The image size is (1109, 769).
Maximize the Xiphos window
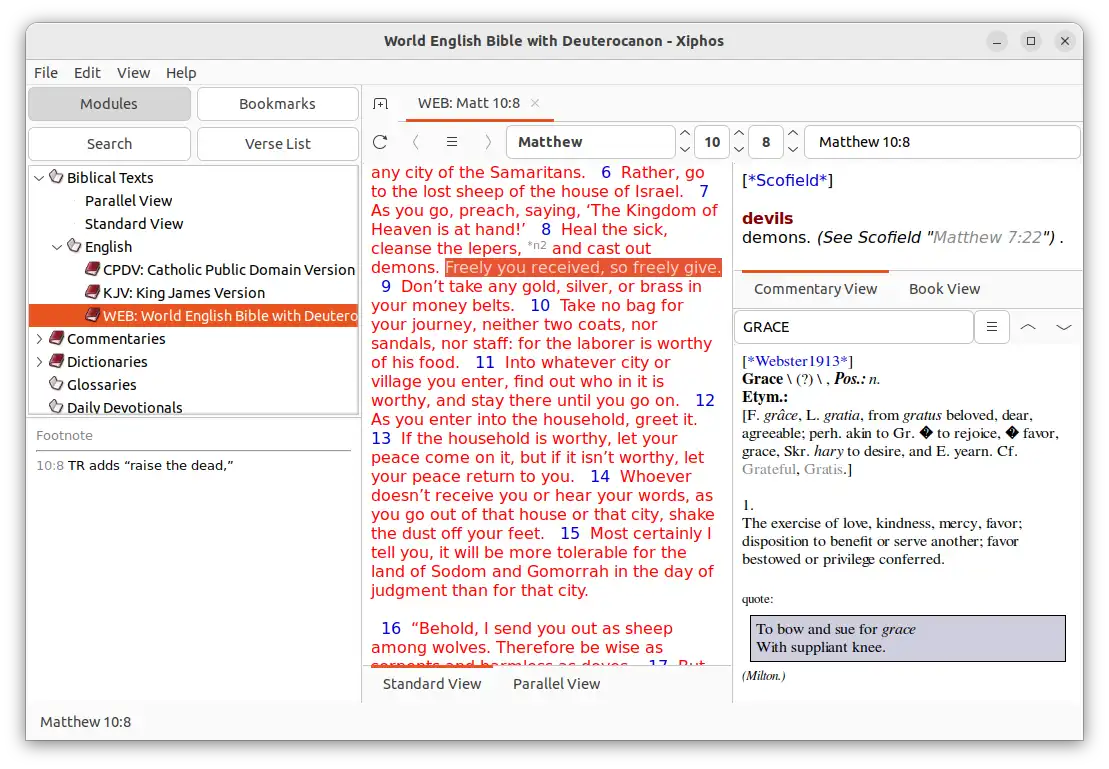(1030, 41)
